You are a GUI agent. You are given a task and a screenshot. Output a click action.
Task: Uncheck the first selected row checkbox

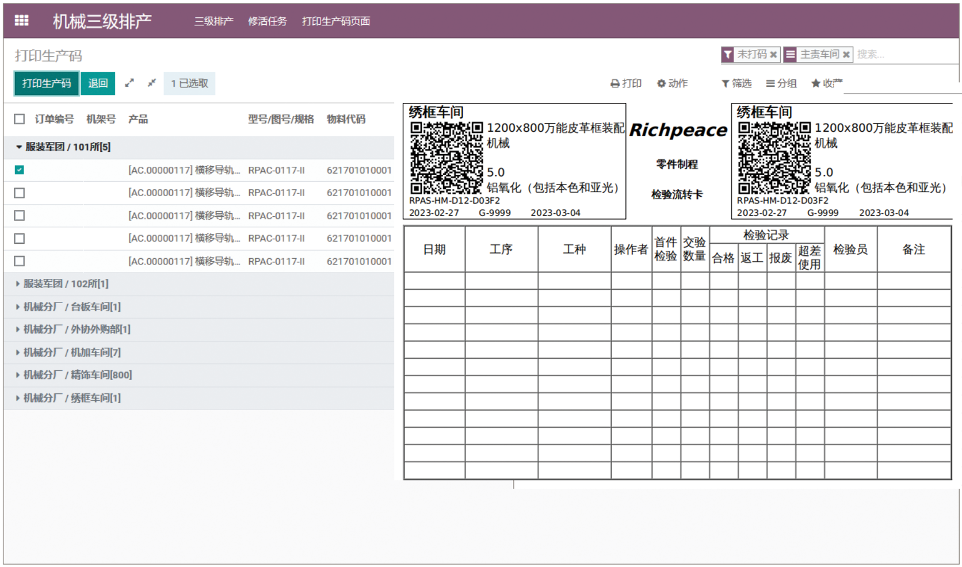coord(20,170)
